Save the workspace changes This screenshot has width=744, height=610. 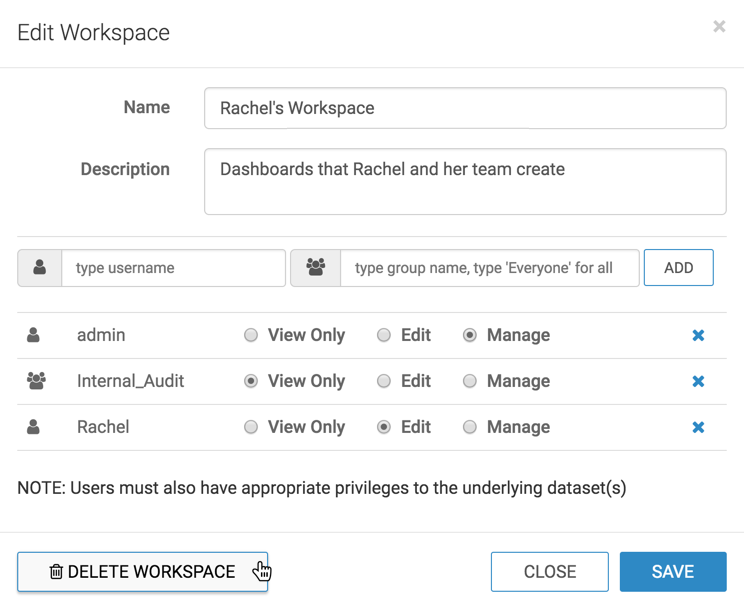coord(672,572)
